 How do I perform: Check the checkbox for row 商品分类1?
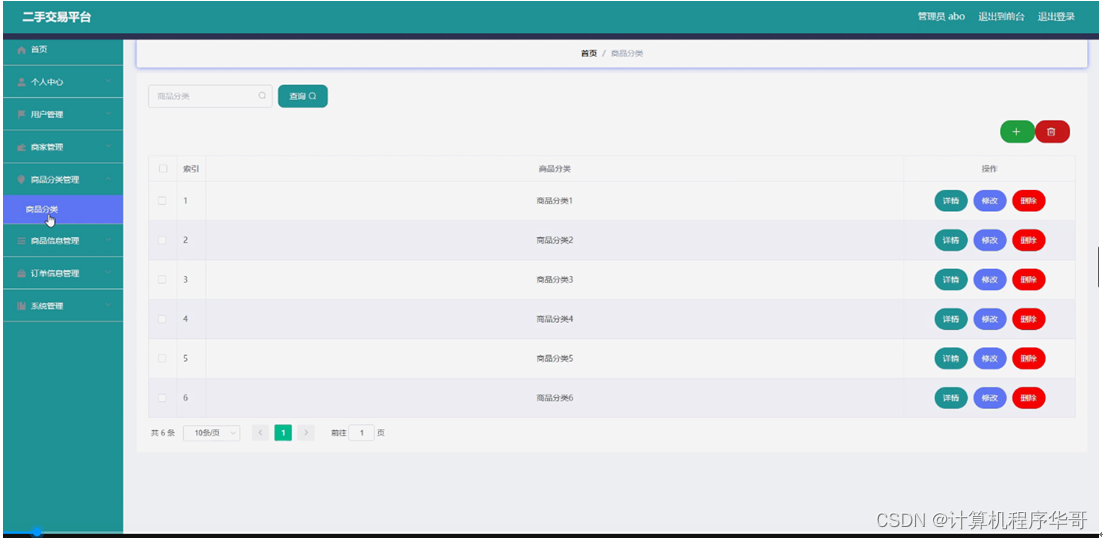point(162,201)
